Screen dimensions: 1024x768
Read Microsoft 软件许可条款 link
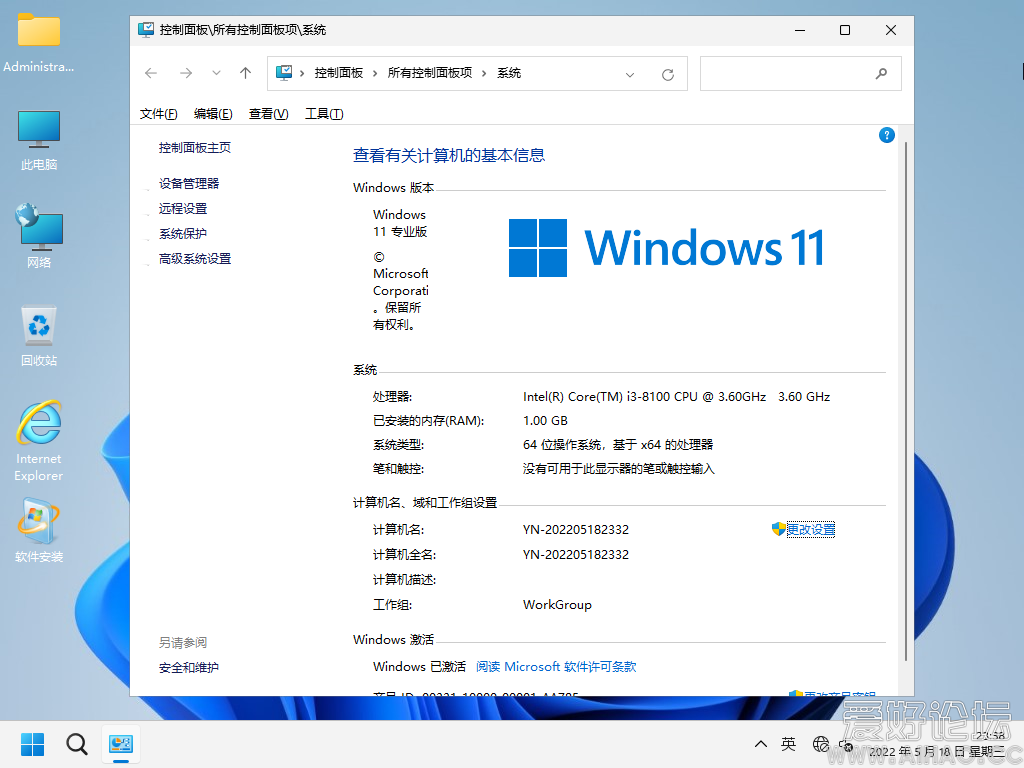[x=556, y=667]
